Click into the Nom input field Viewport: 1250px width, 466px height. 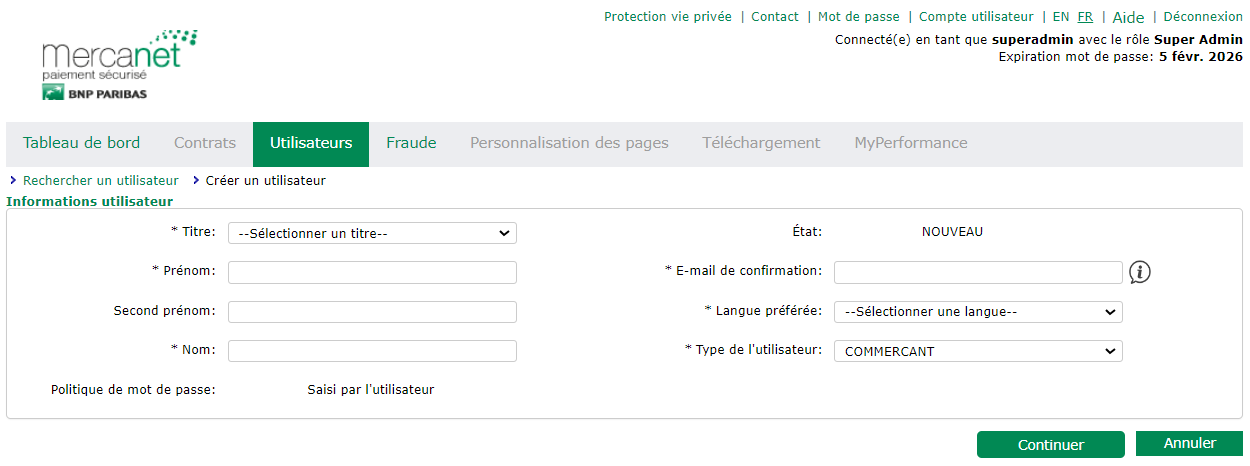[372, 351]
